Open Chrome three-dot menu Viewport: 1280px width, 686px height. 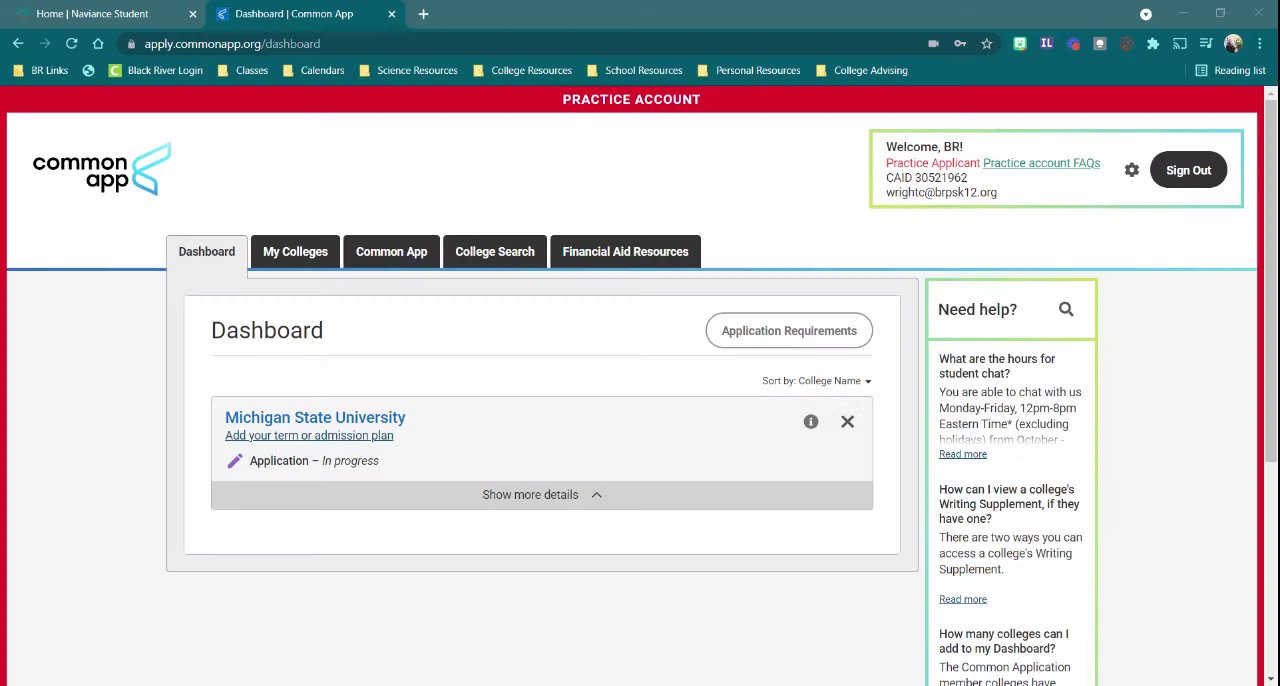[x=1259, y=44]
